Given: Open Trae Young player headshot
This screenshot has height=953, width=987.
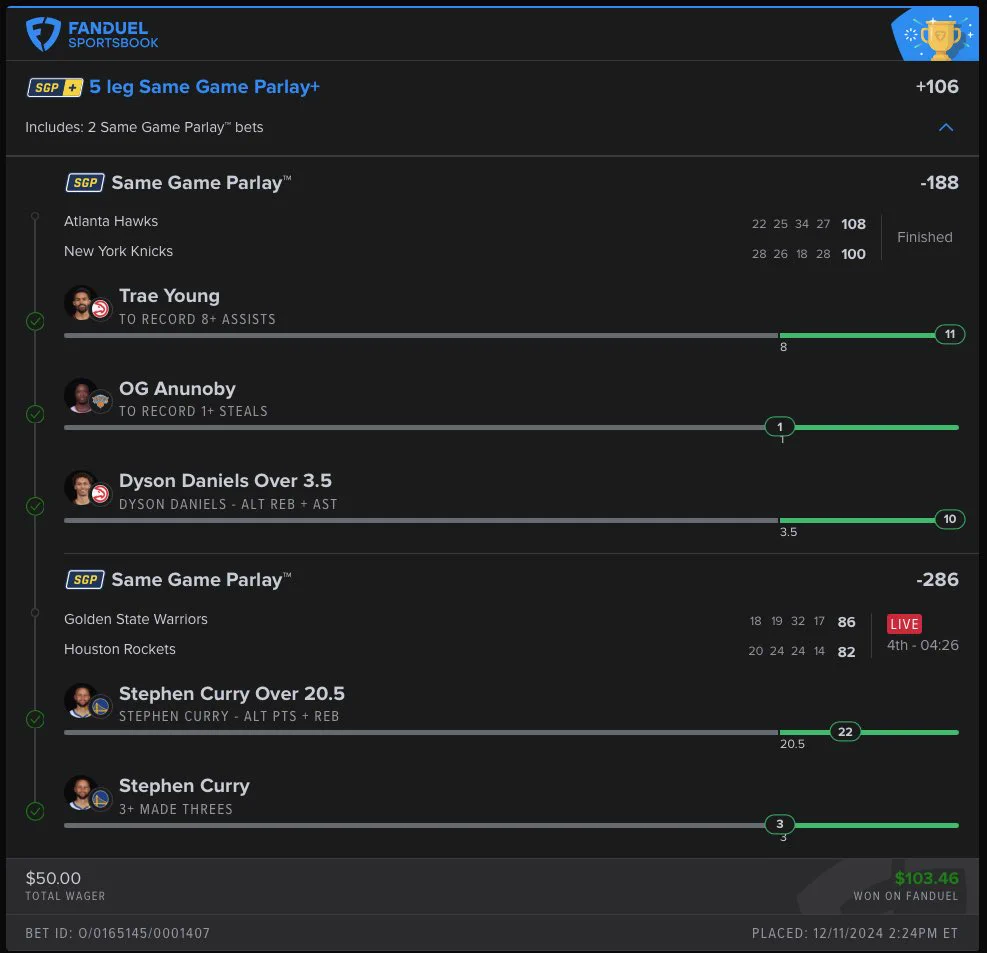Looking at the screenshot, I should [81, 303].
